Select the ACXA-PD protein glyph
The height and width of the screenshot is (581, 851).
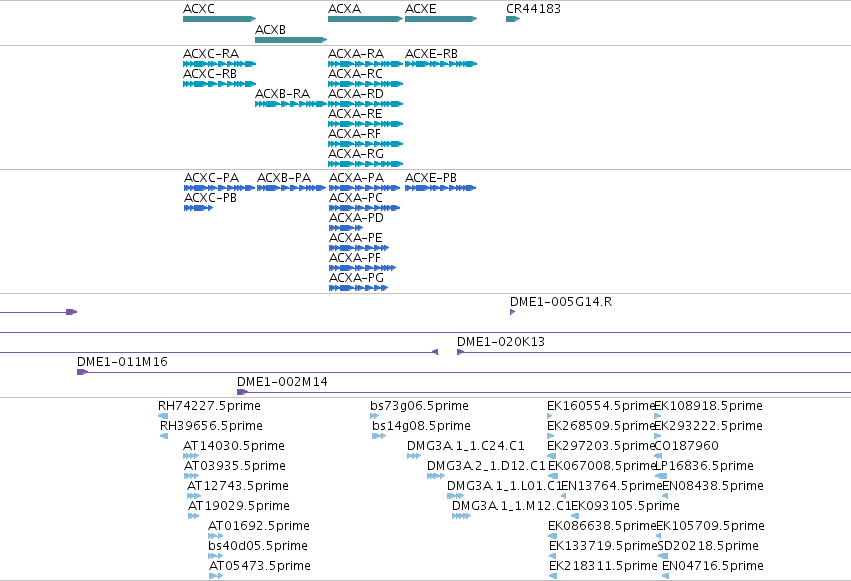346,228
